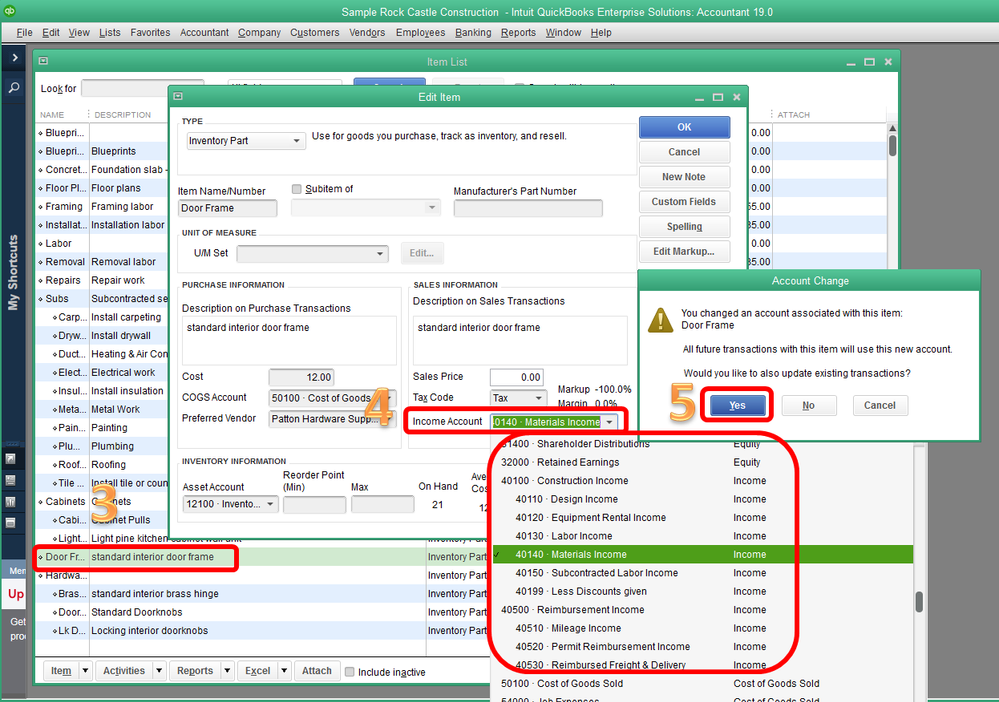The width and height of the screenshot is (999, 702).
Task: Click the Edit Item window menu icon
Action: coord(178,96)
